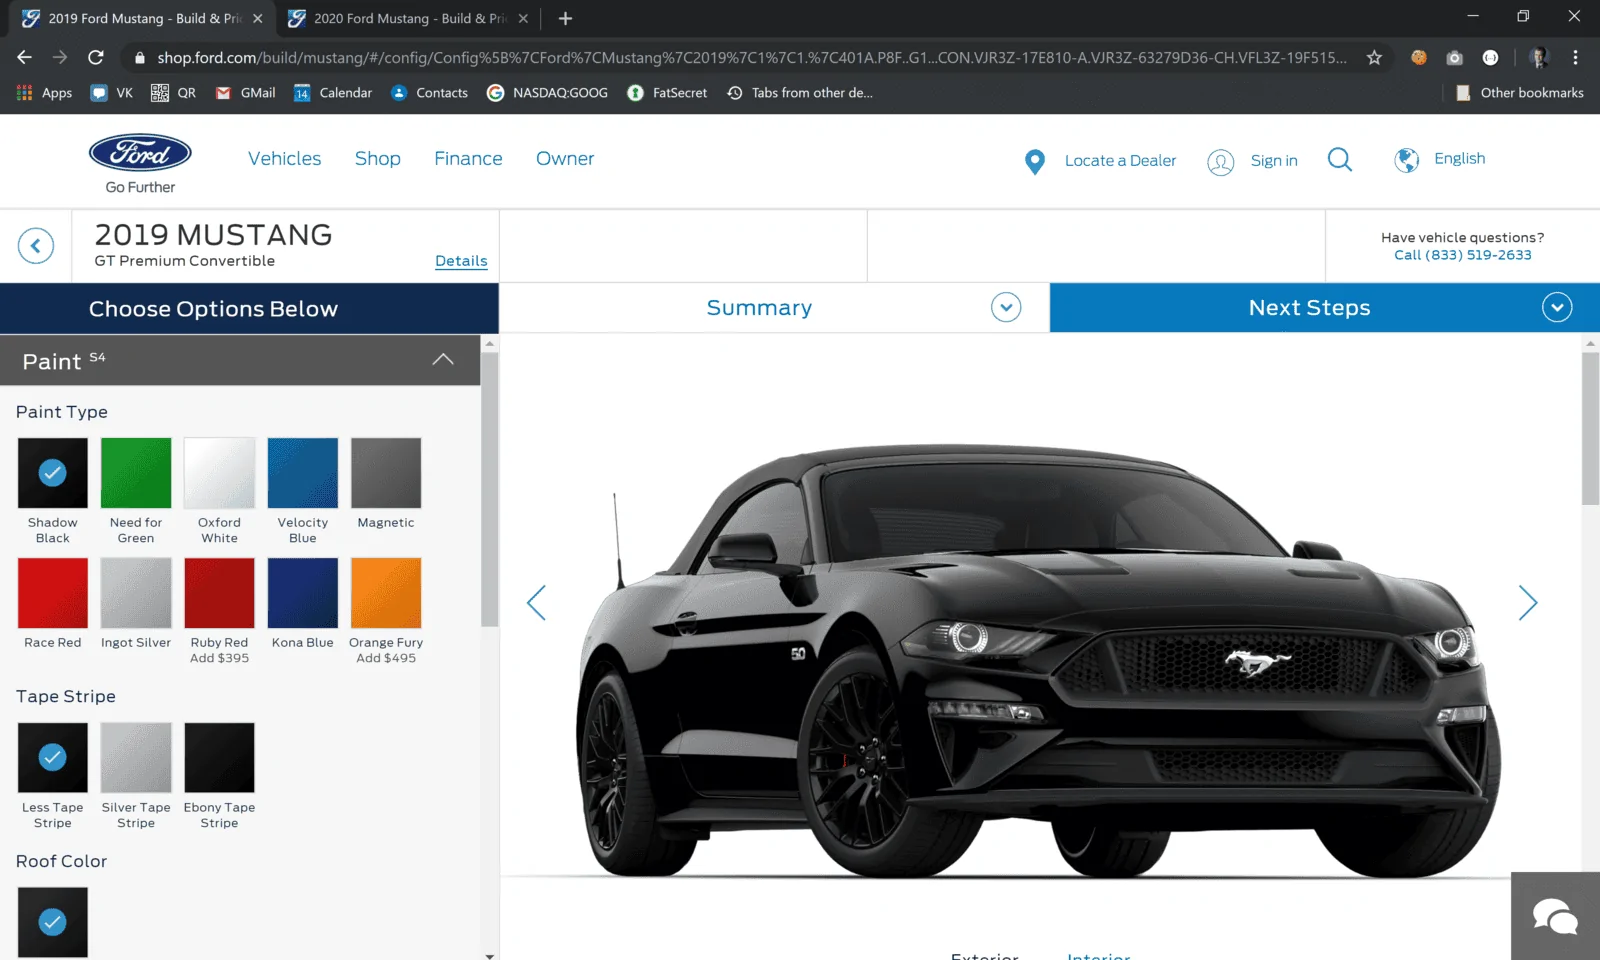
Task: Open the Details link
Action: pyautogui.click(x=461, y=261)
